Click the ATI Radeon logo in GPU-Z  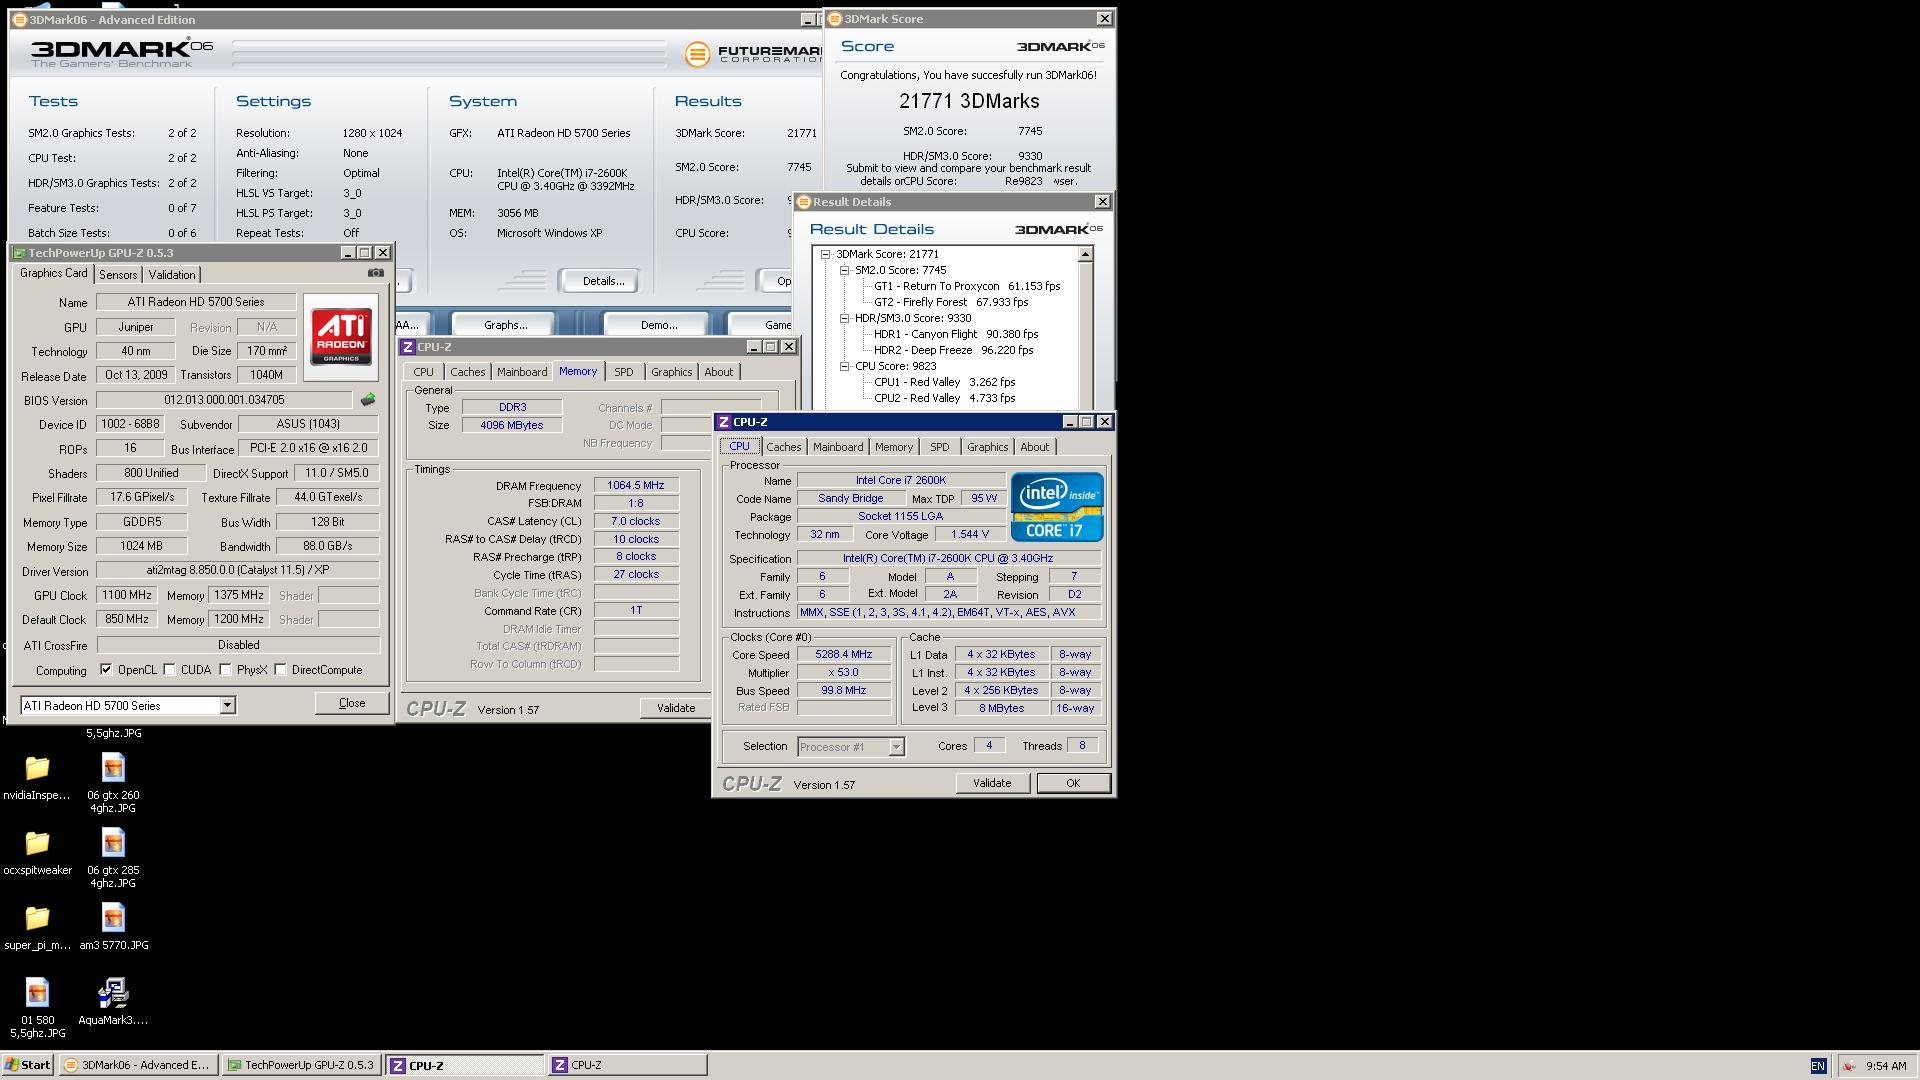click(x=341, y=337)
